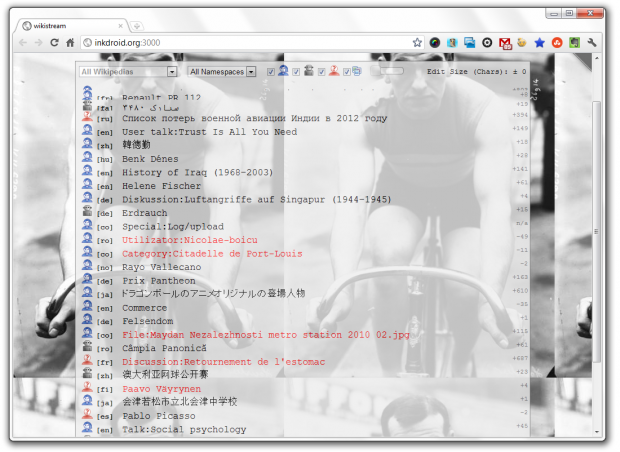
Task: Open Category:Citadelle de Port-Louis link
Action: [x=212, y=253]
